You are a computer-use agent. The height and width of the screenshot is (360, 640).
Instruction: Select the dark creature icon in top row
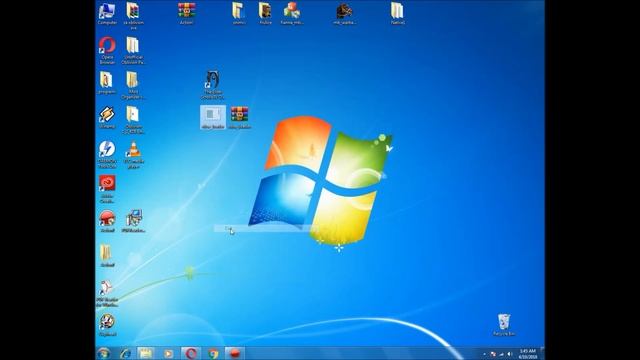[344, 14]
